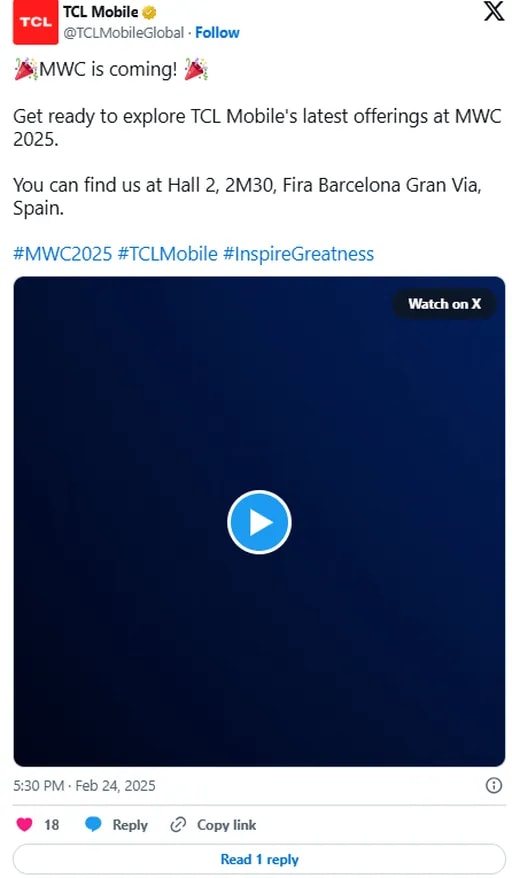
Task: Click the 18 likes count
Action: (x=52, y=824)
